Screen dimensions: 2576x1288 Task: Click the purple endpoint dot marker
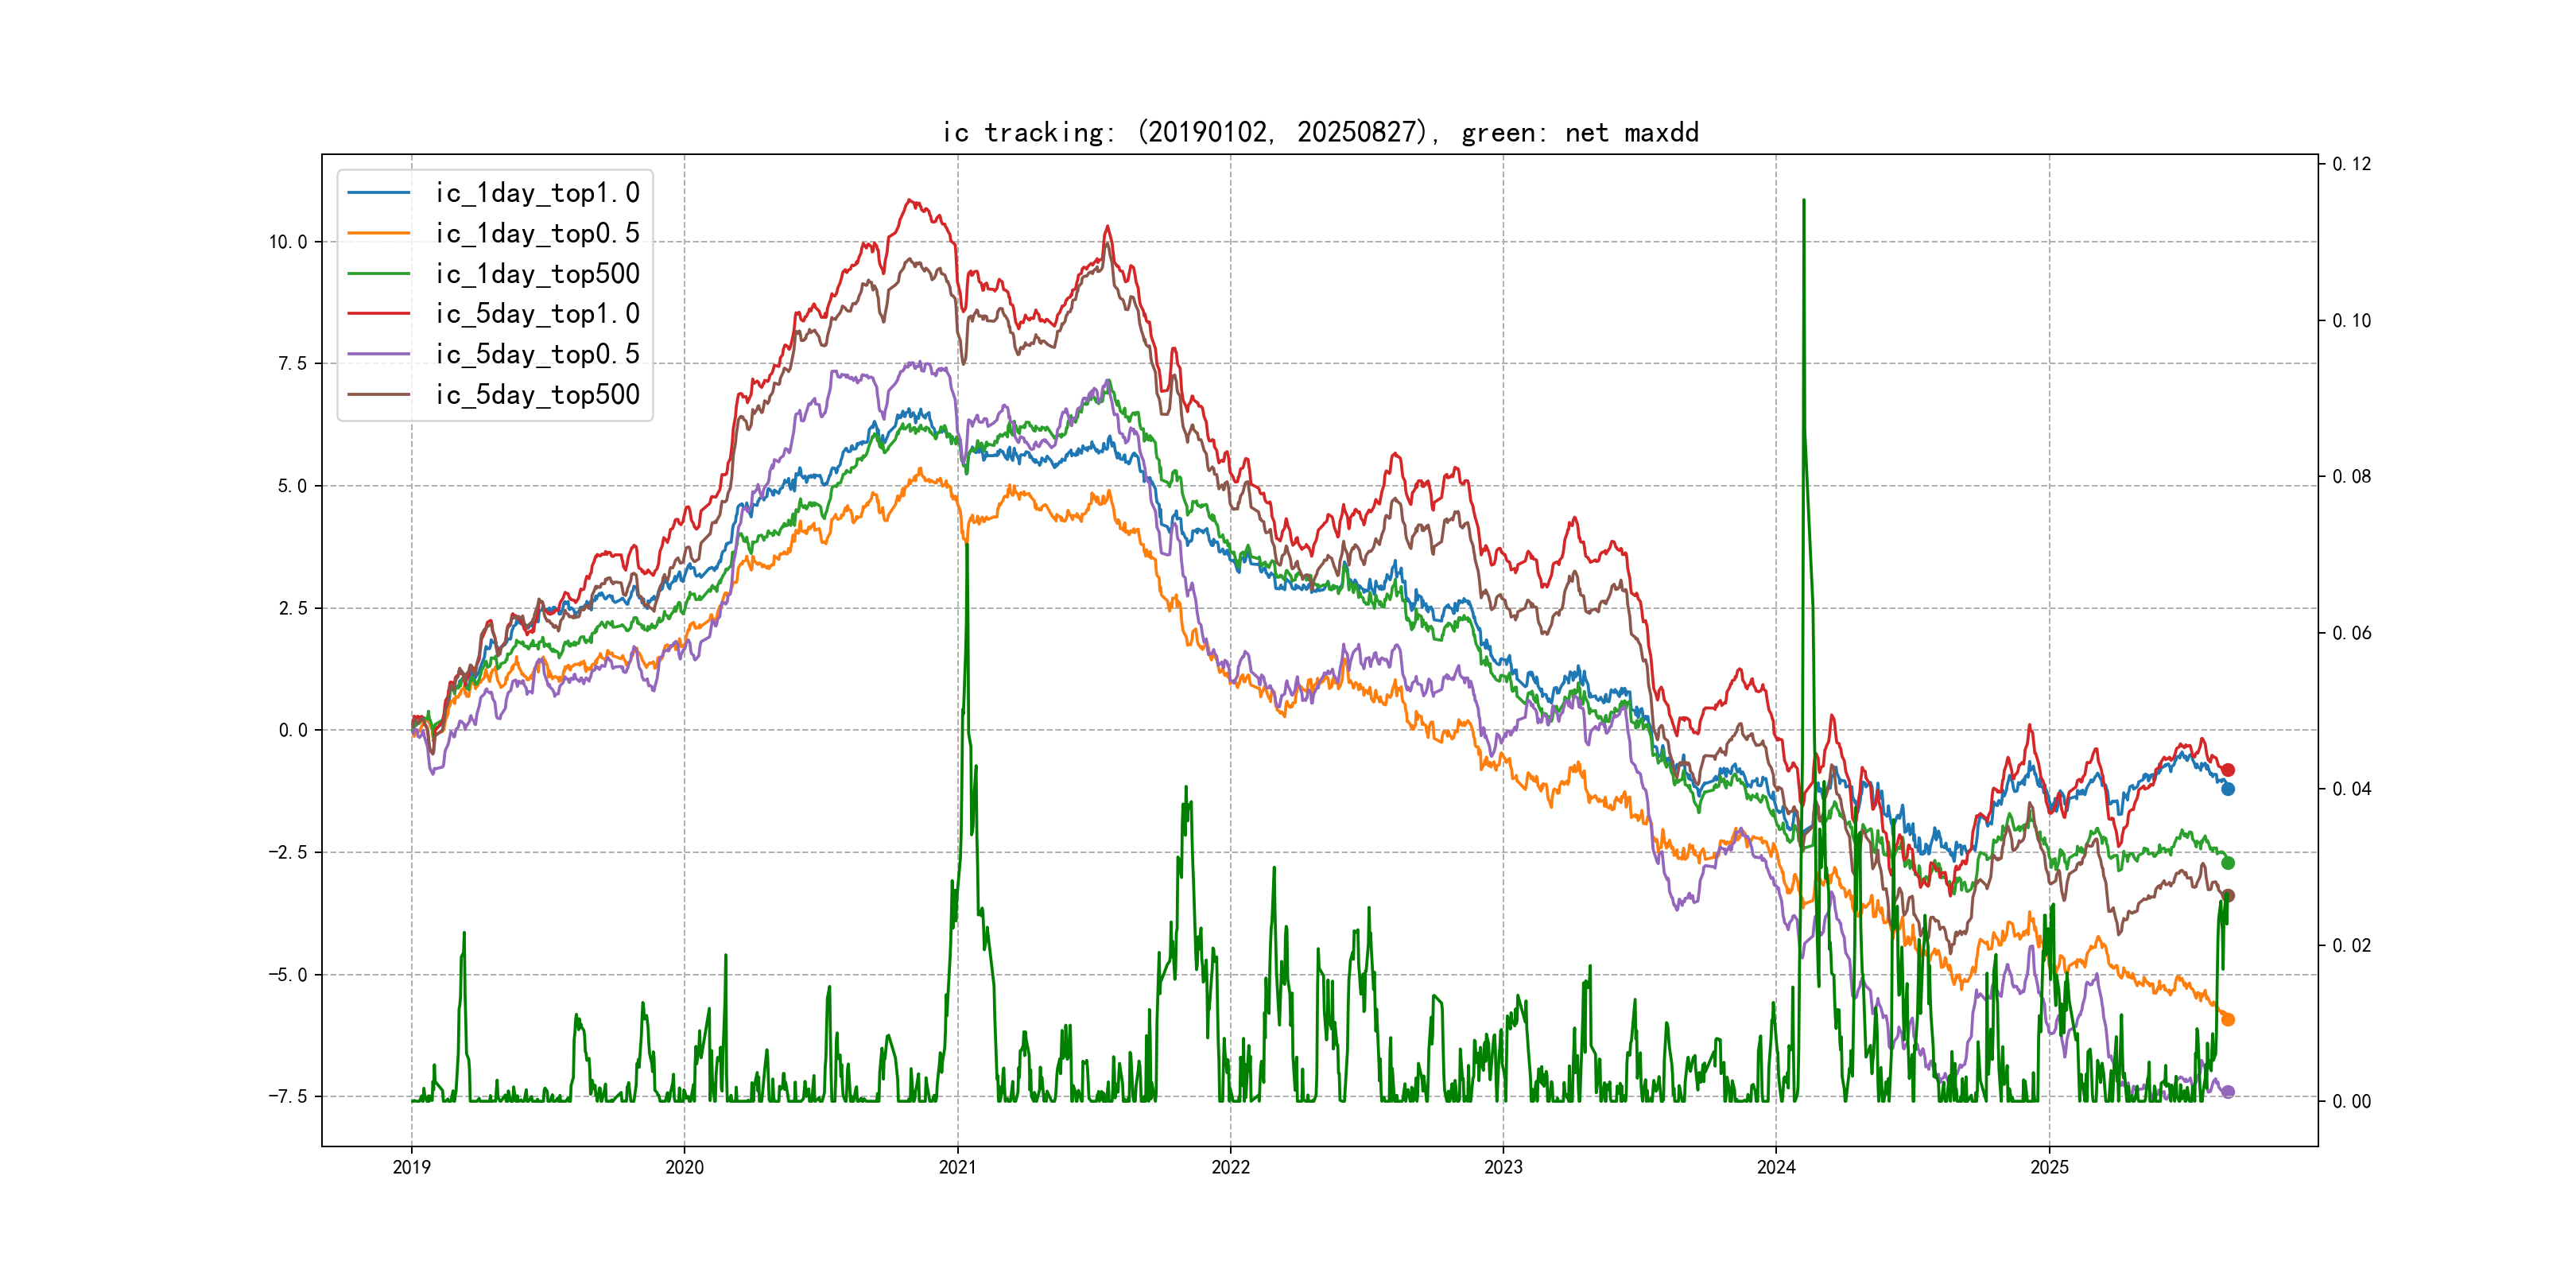[2228, 1092]
